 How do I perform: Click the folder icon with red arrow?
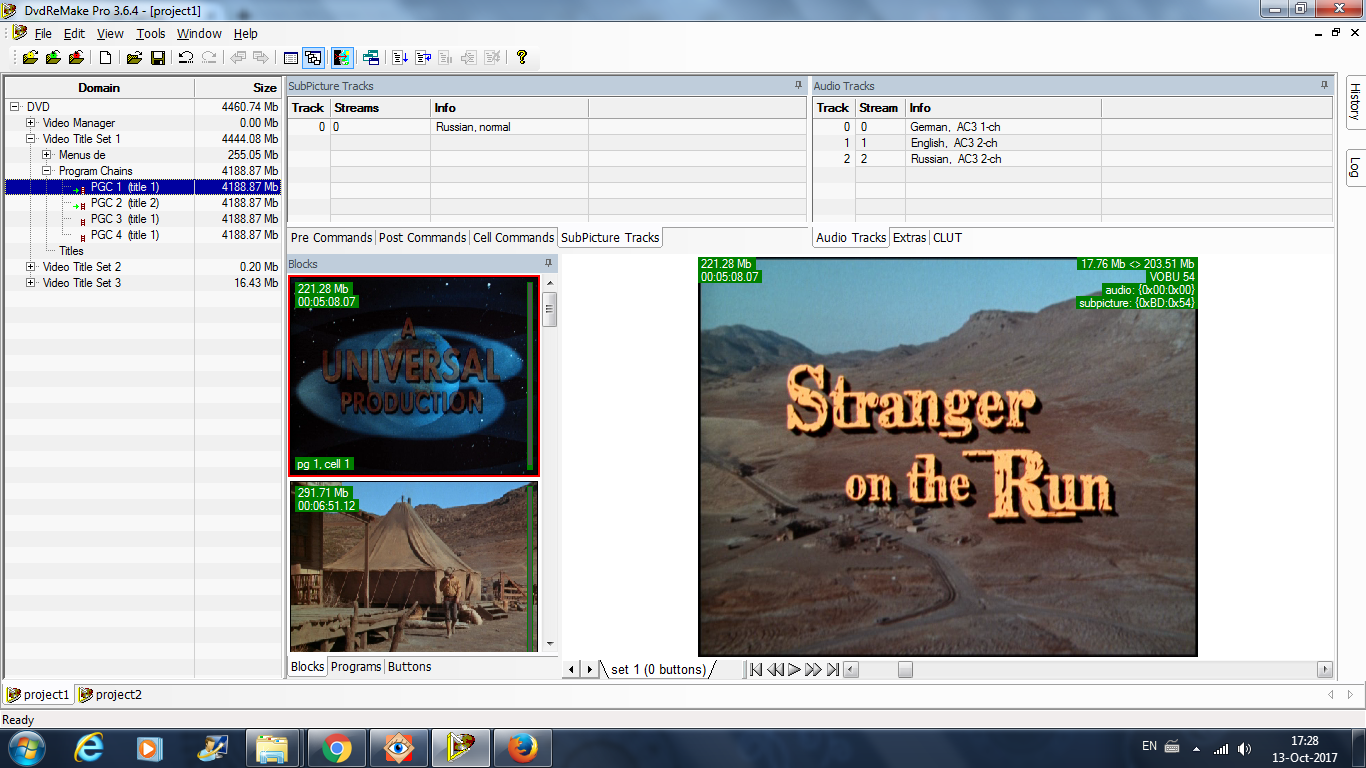(x=76, y=58)
